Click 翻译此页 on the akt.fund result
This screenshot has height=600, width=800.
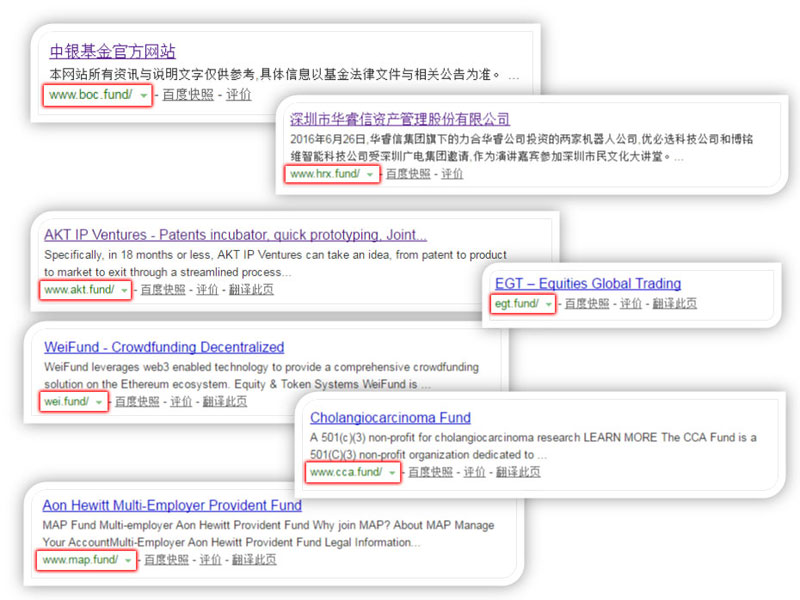point(251,289)
